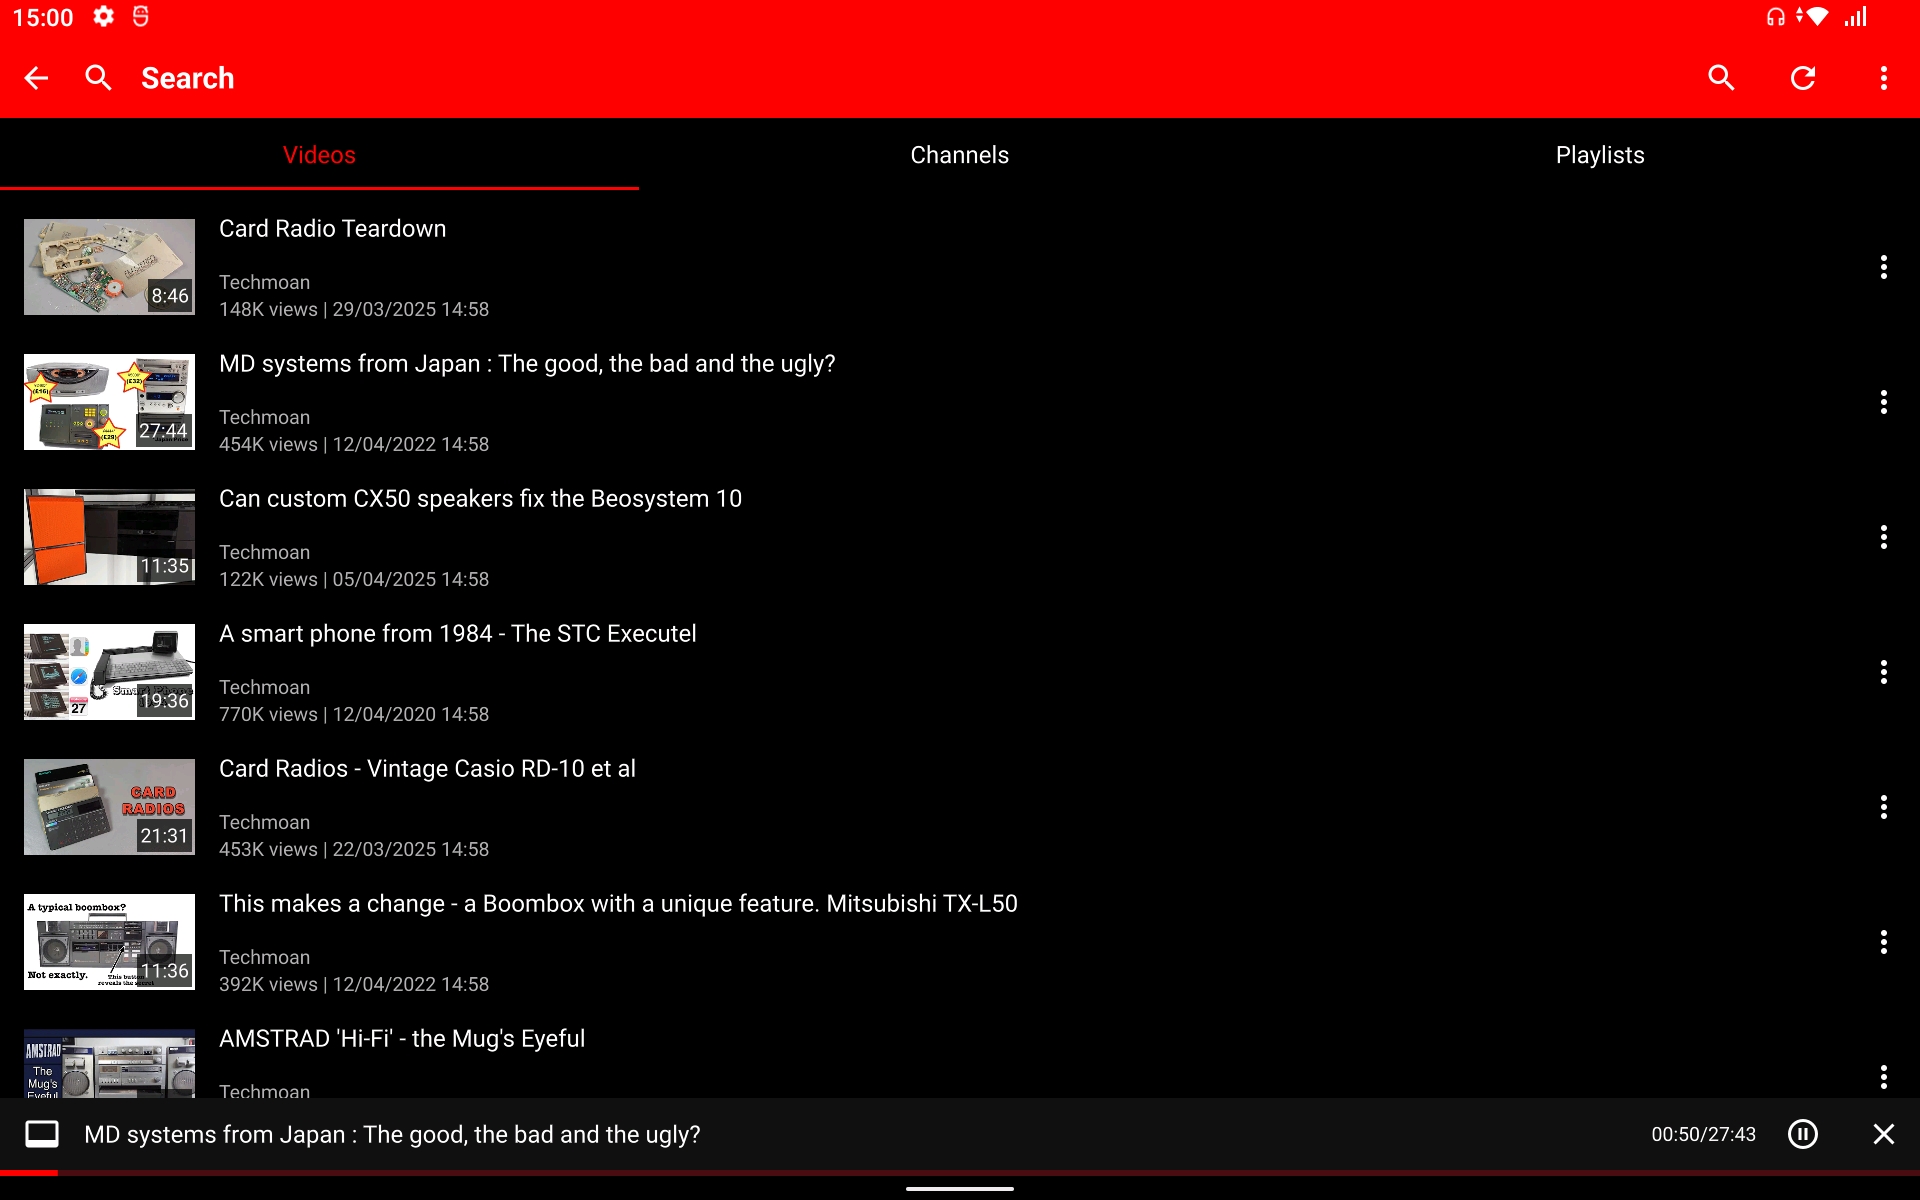Viewport: 1920px width, 1200px height.
Task: Tap Techmoan under Card Radio Teardown
Action: [x=264, y=282]
